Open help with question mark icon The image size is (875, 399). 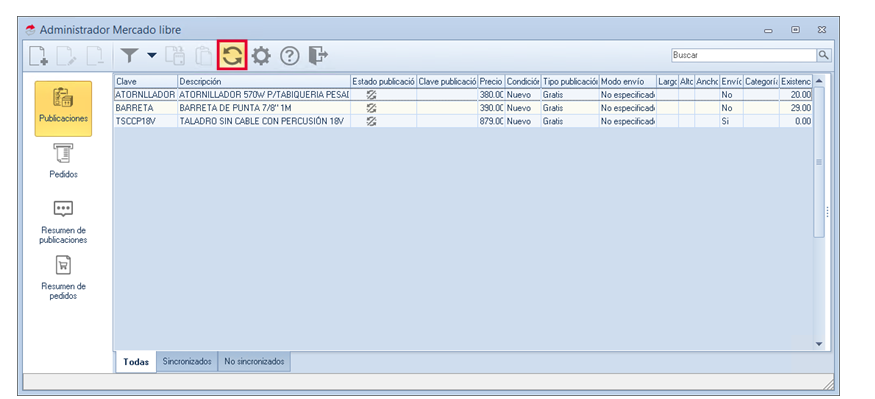(x=290, y=56)
